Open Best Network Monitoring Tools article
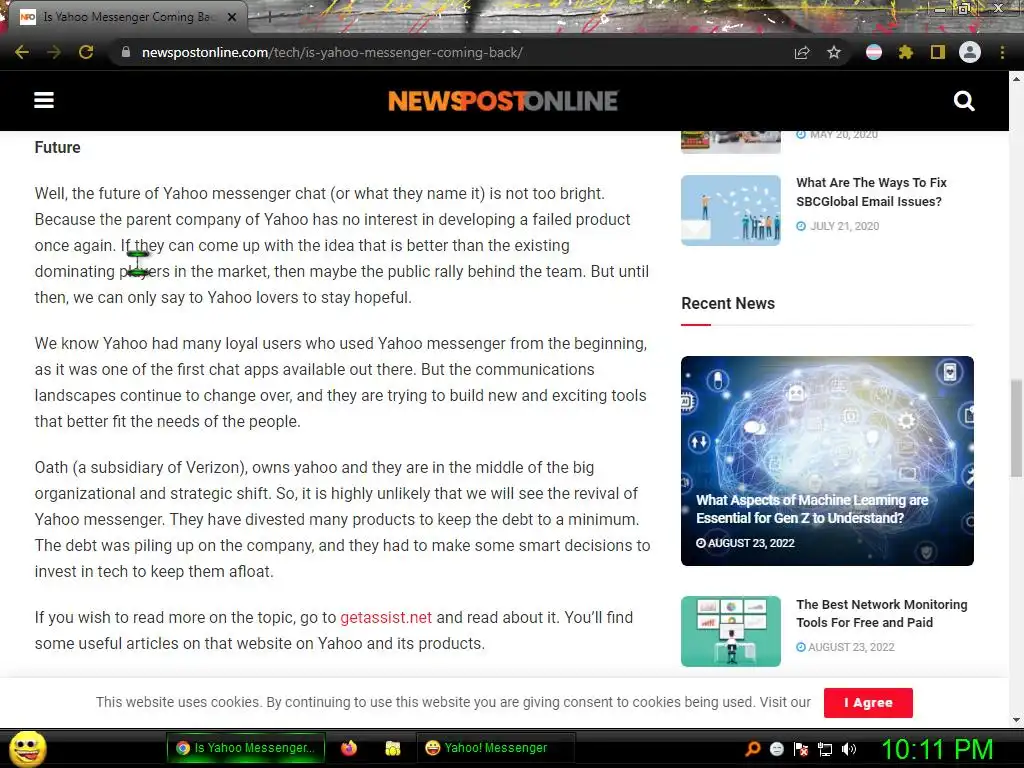 882,613
